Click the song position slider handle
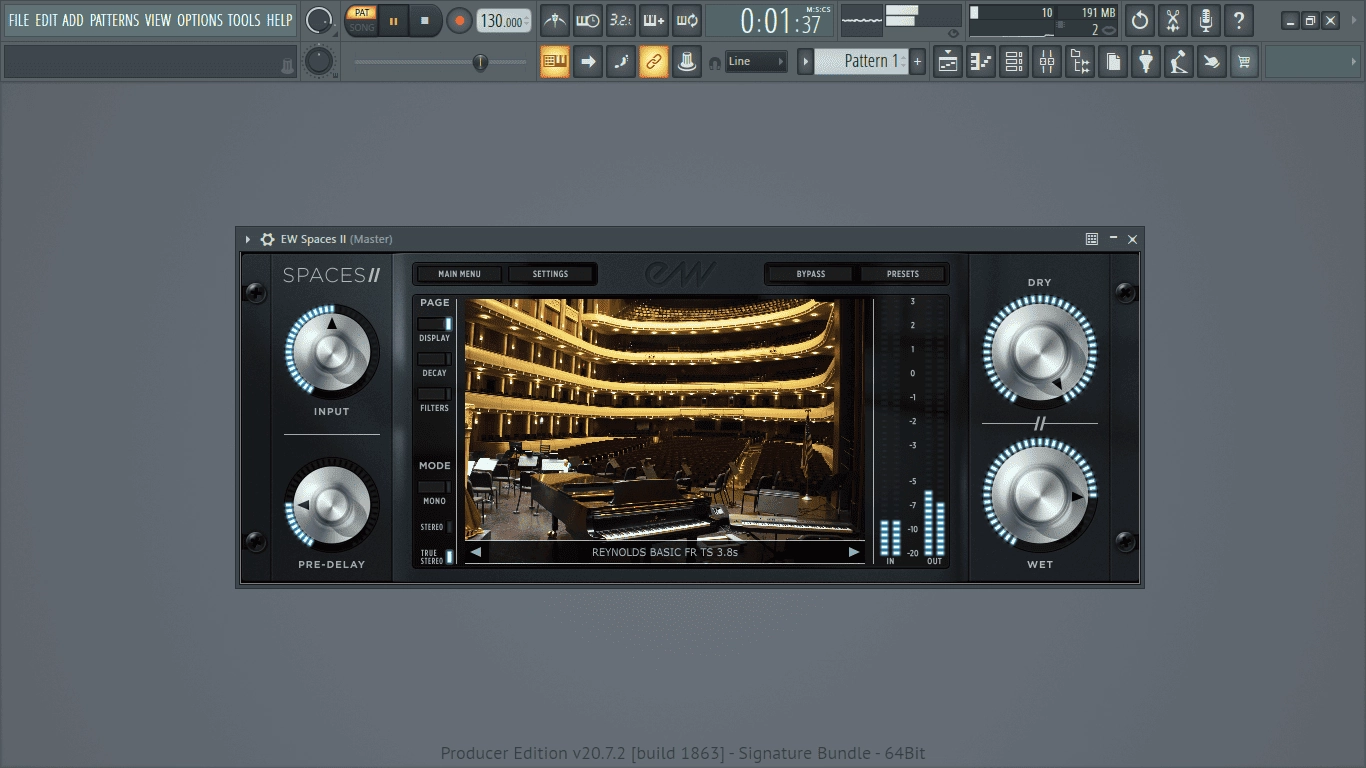 pos(480,62)
